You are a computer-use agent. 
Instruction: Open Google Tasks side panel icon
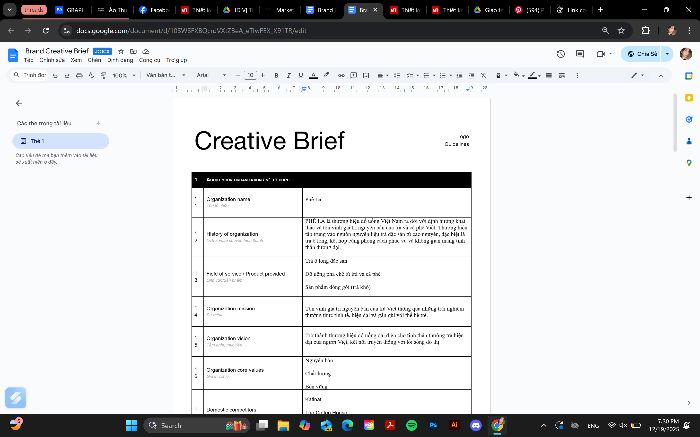[x=689, y=119]
